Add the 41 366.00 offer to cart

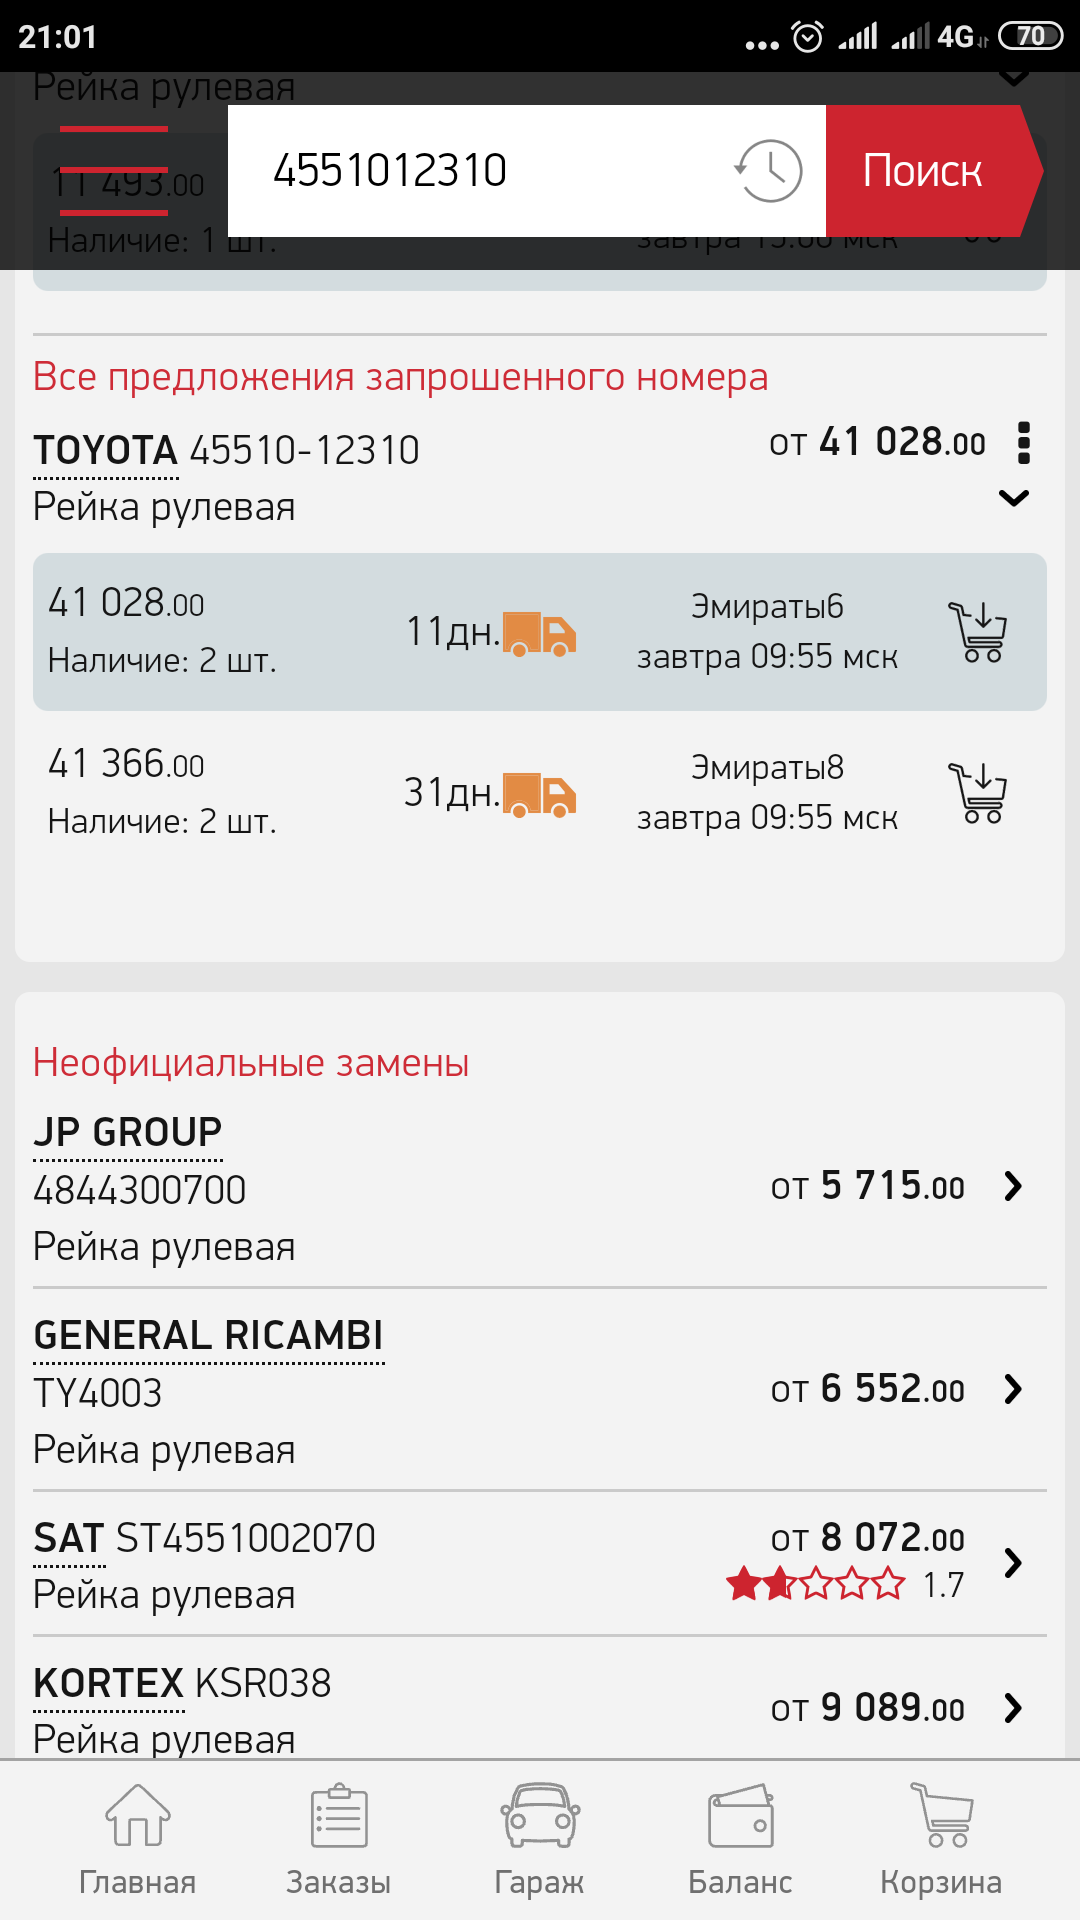click(980, 793)
